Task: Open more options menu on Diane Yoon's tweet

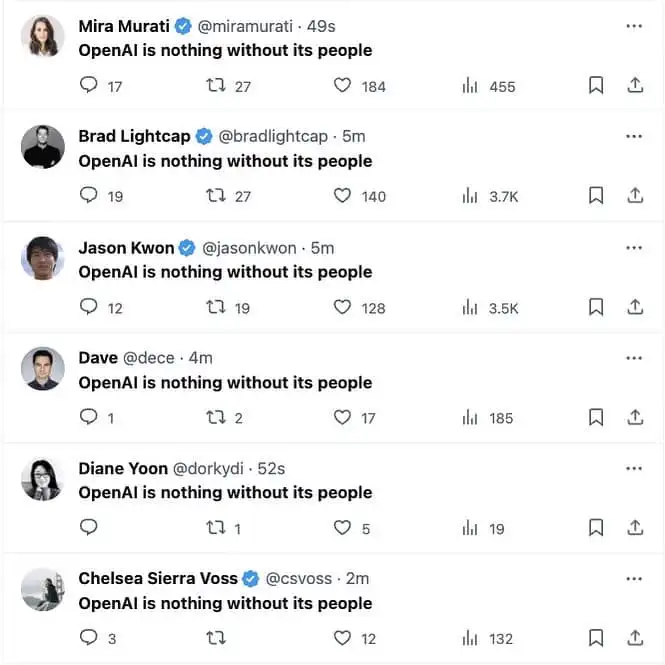Action: [x=634, y=468]
